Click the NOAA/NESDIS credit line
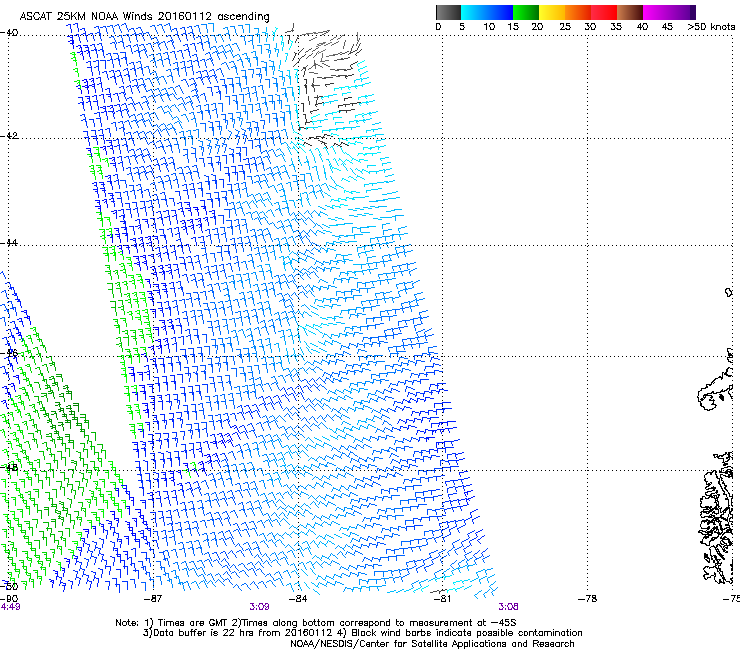The width and height of the screenshot is (740, 650). click(432, 644)
